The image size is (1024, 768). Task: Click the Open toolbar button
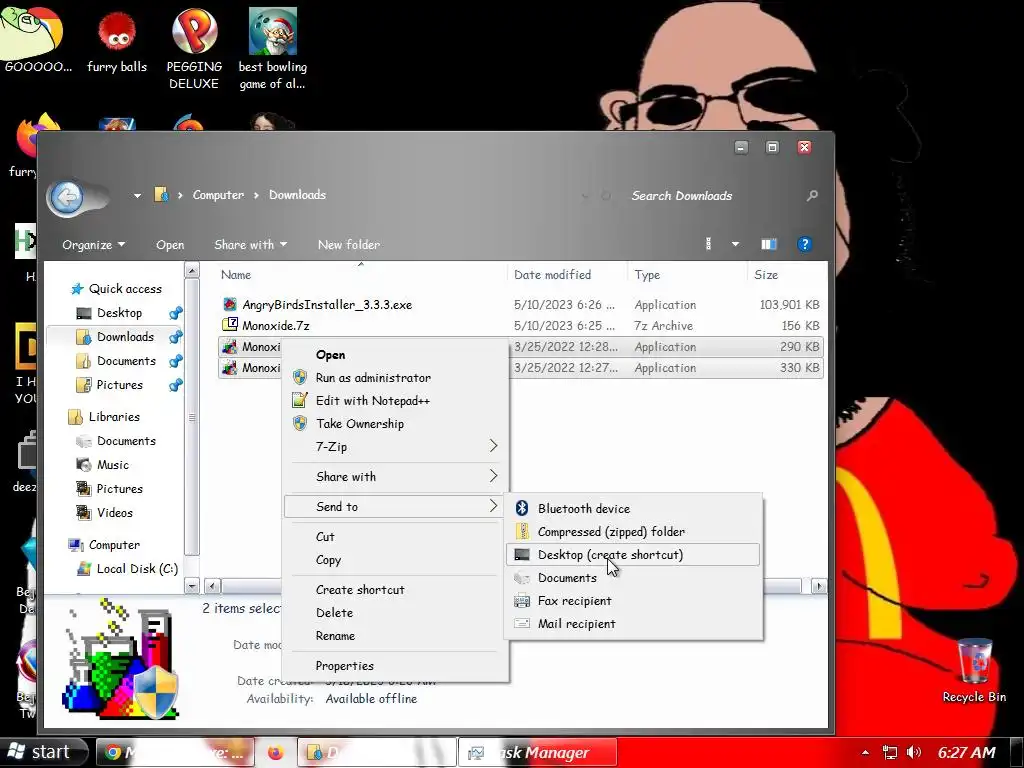(170, 245)
